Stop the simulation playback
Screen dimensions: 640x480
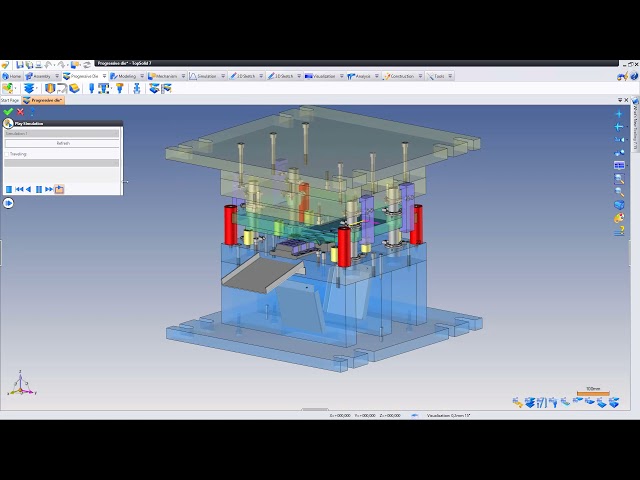click(9, 189)
